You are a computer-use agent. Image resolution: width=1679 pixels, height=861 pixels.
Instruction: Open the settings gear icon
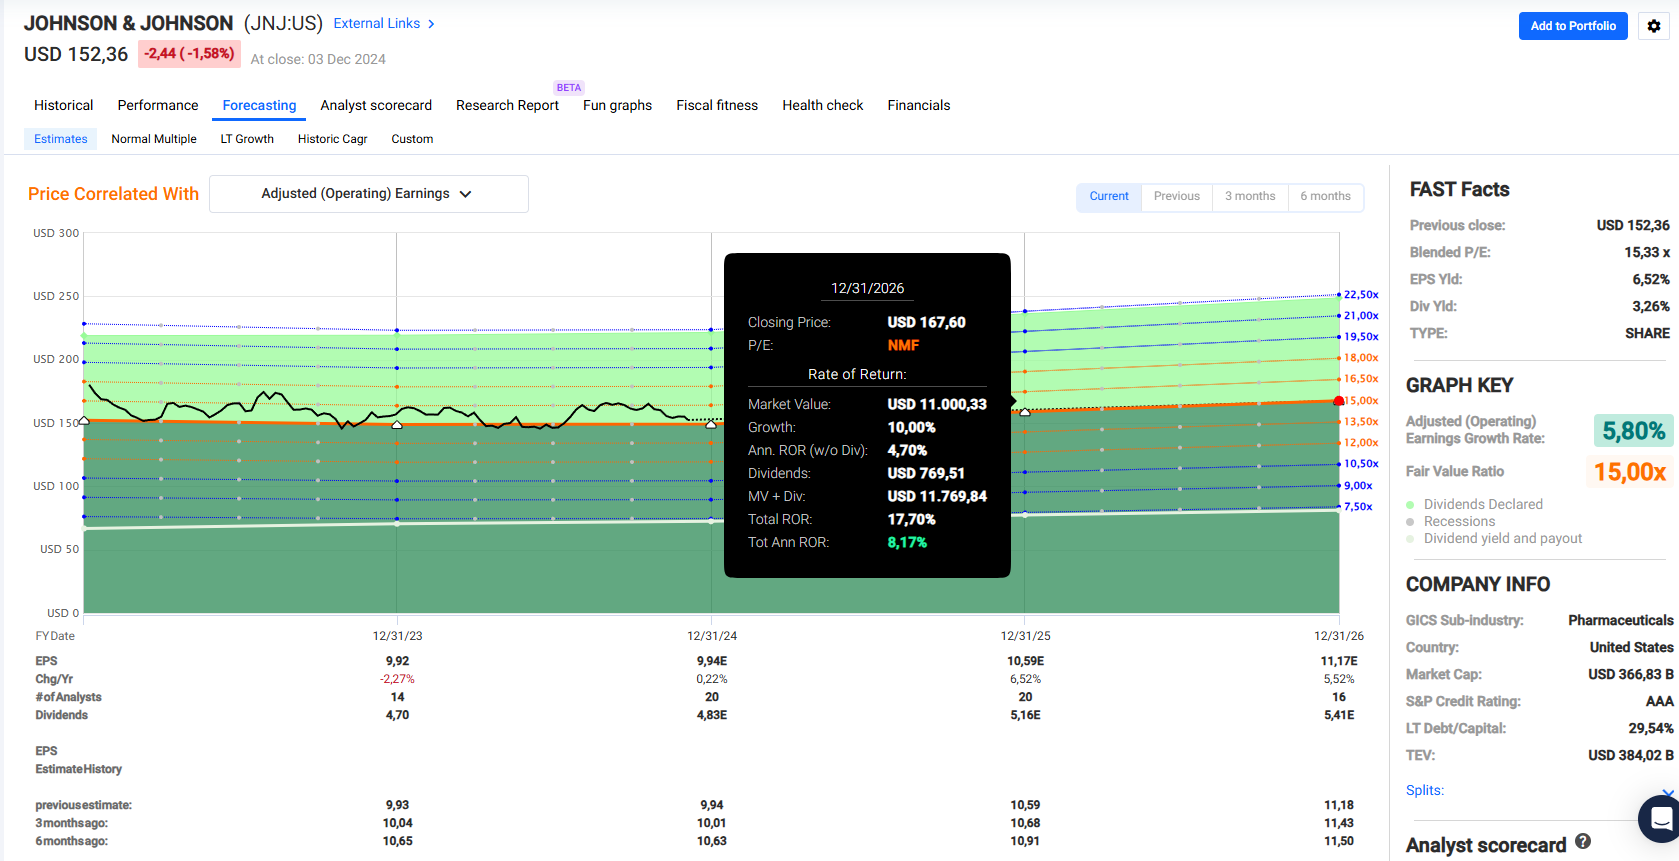(1653, 26)
